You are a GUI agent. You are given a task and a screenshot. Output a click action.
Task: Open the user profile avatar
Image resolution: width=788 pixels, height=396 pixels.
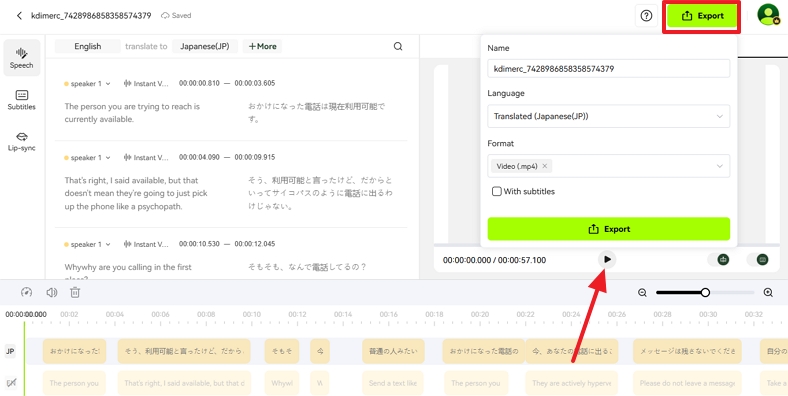768,15
